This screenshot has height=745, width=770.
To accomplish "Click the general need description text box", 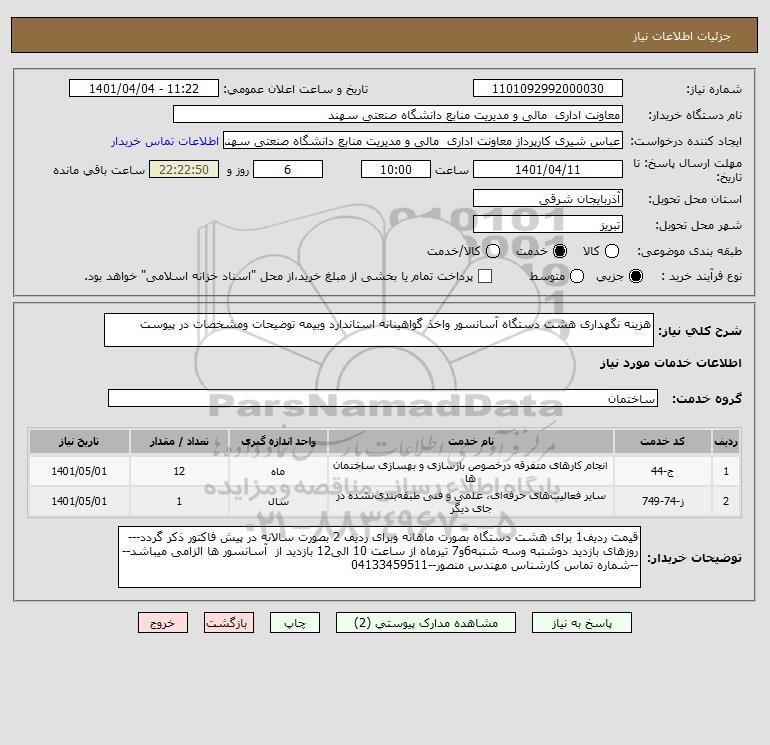I will click(x=379, y=330).
